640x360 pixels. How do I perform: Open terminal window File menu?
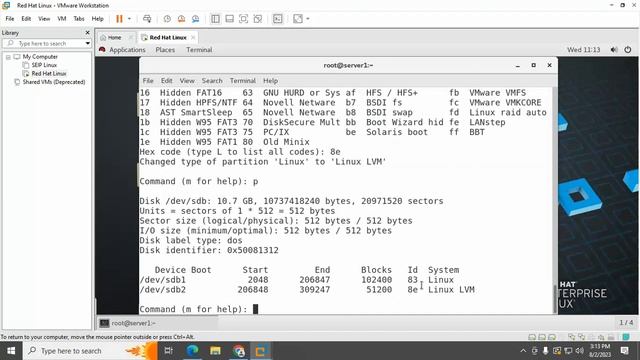tap(148, 81)
